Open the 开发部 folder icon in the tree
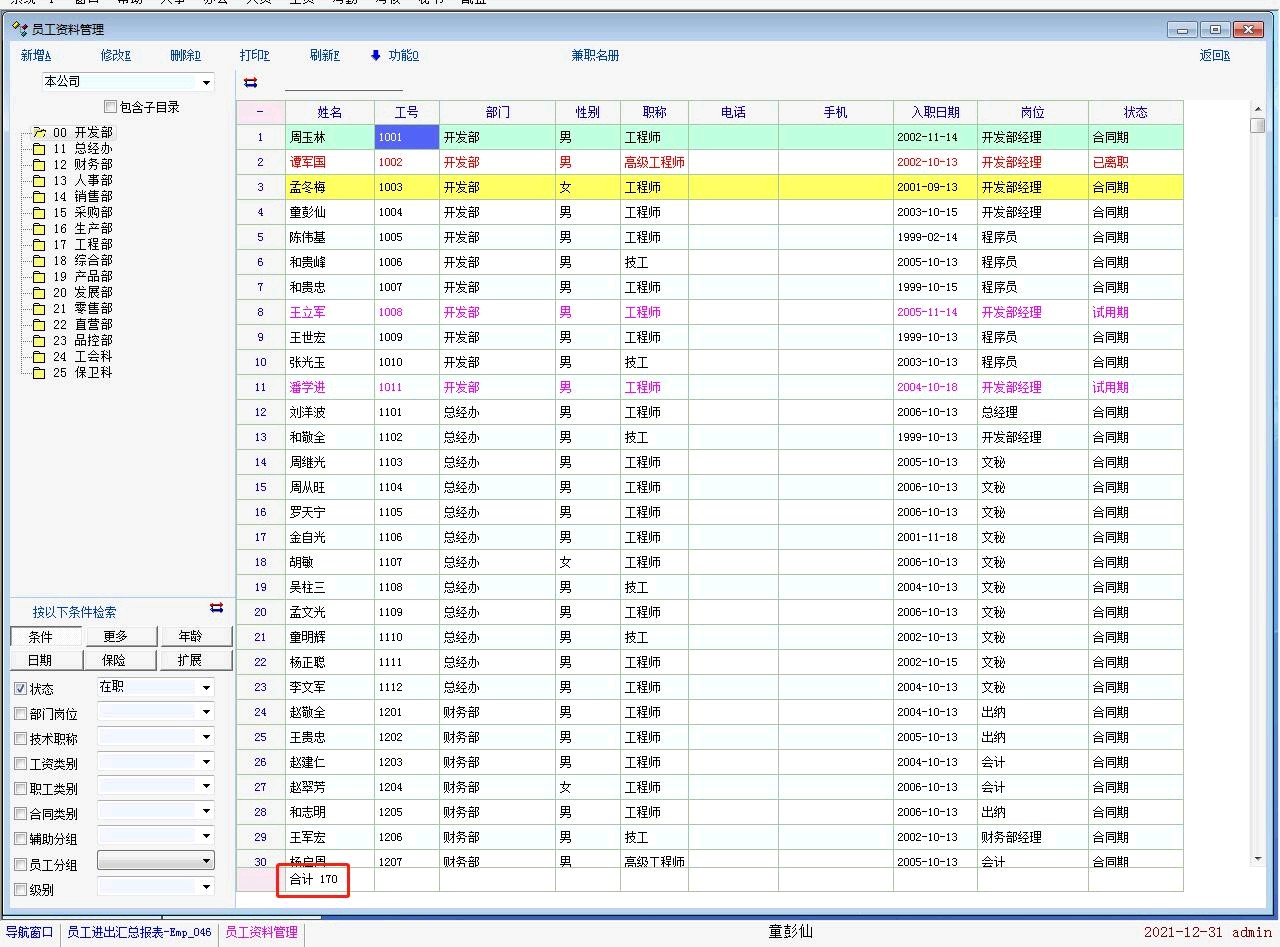 point(39,132)
